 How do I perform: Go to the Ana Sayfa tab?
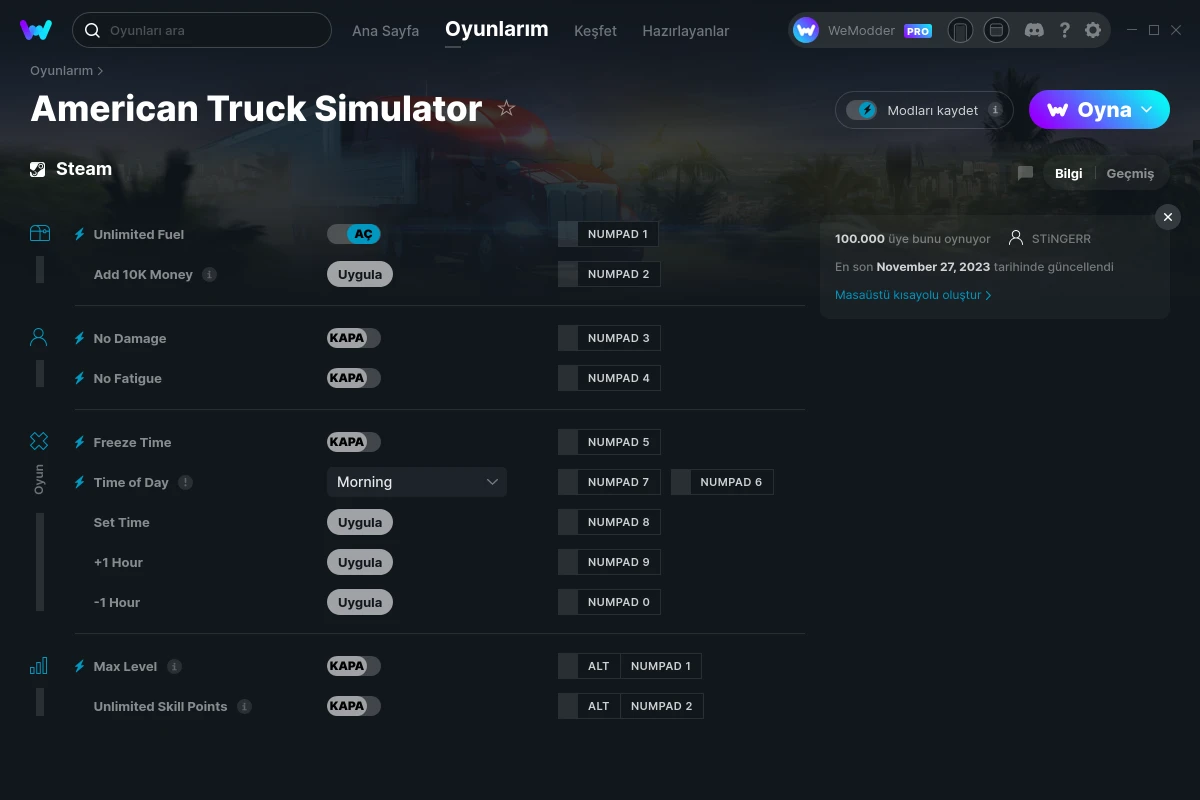tap(385, 31)
